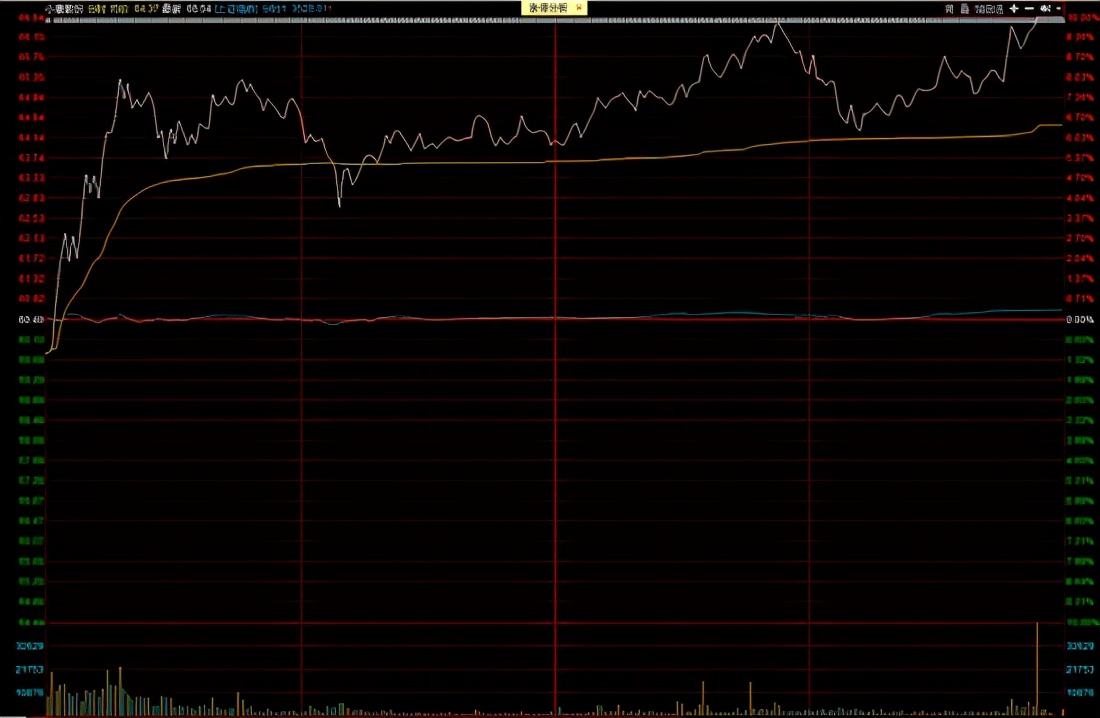Click the 加自选 add-to-watchlist button
The height and width of the screenshot is (718, 1100).
tap(988, 8)
